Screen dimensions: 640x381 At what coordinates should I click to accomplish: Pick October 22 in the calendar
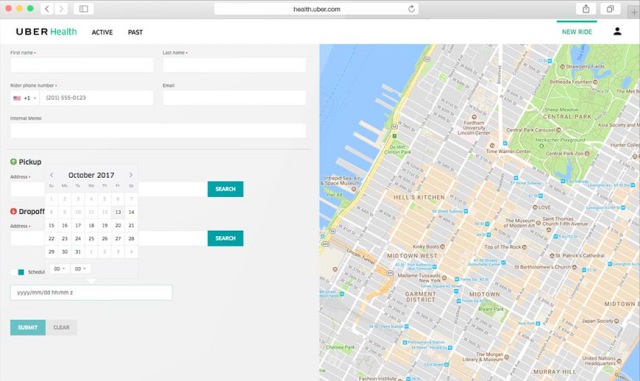(51, 238)
